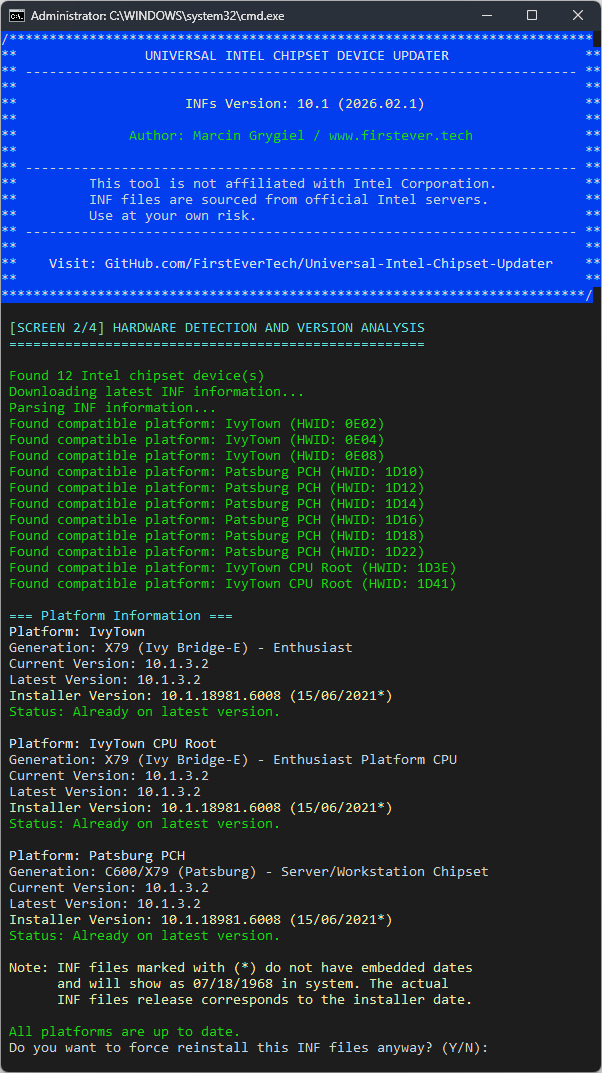This screenshot has width=602, height=1073.
Task: Click the SCREEN 2/4 Hardware Detection heading
Action: coord(216,327)
